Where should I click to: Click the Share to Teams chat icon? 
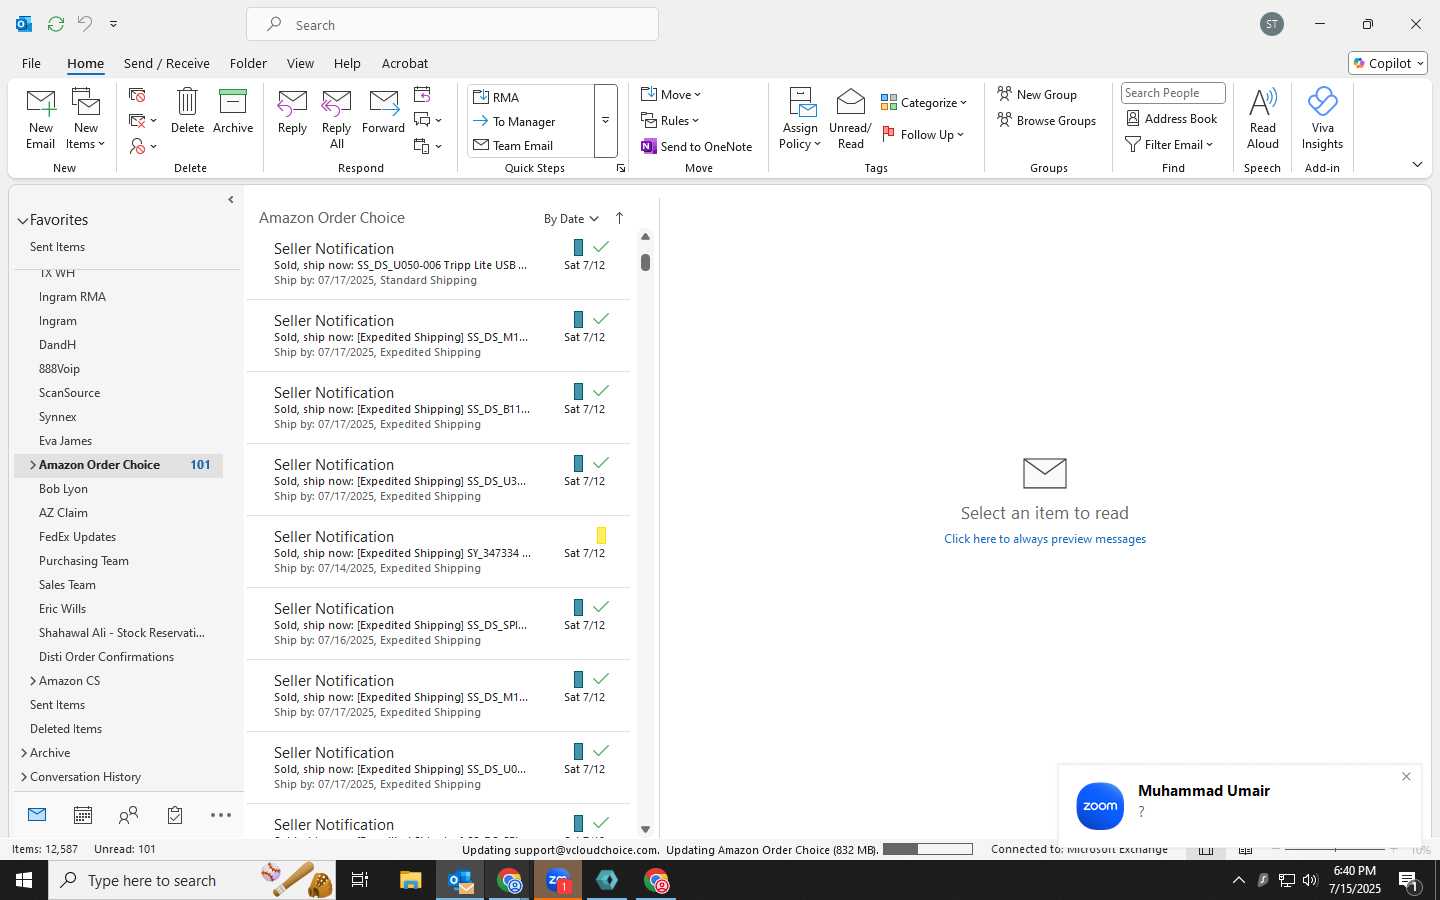tap(427, 120)
